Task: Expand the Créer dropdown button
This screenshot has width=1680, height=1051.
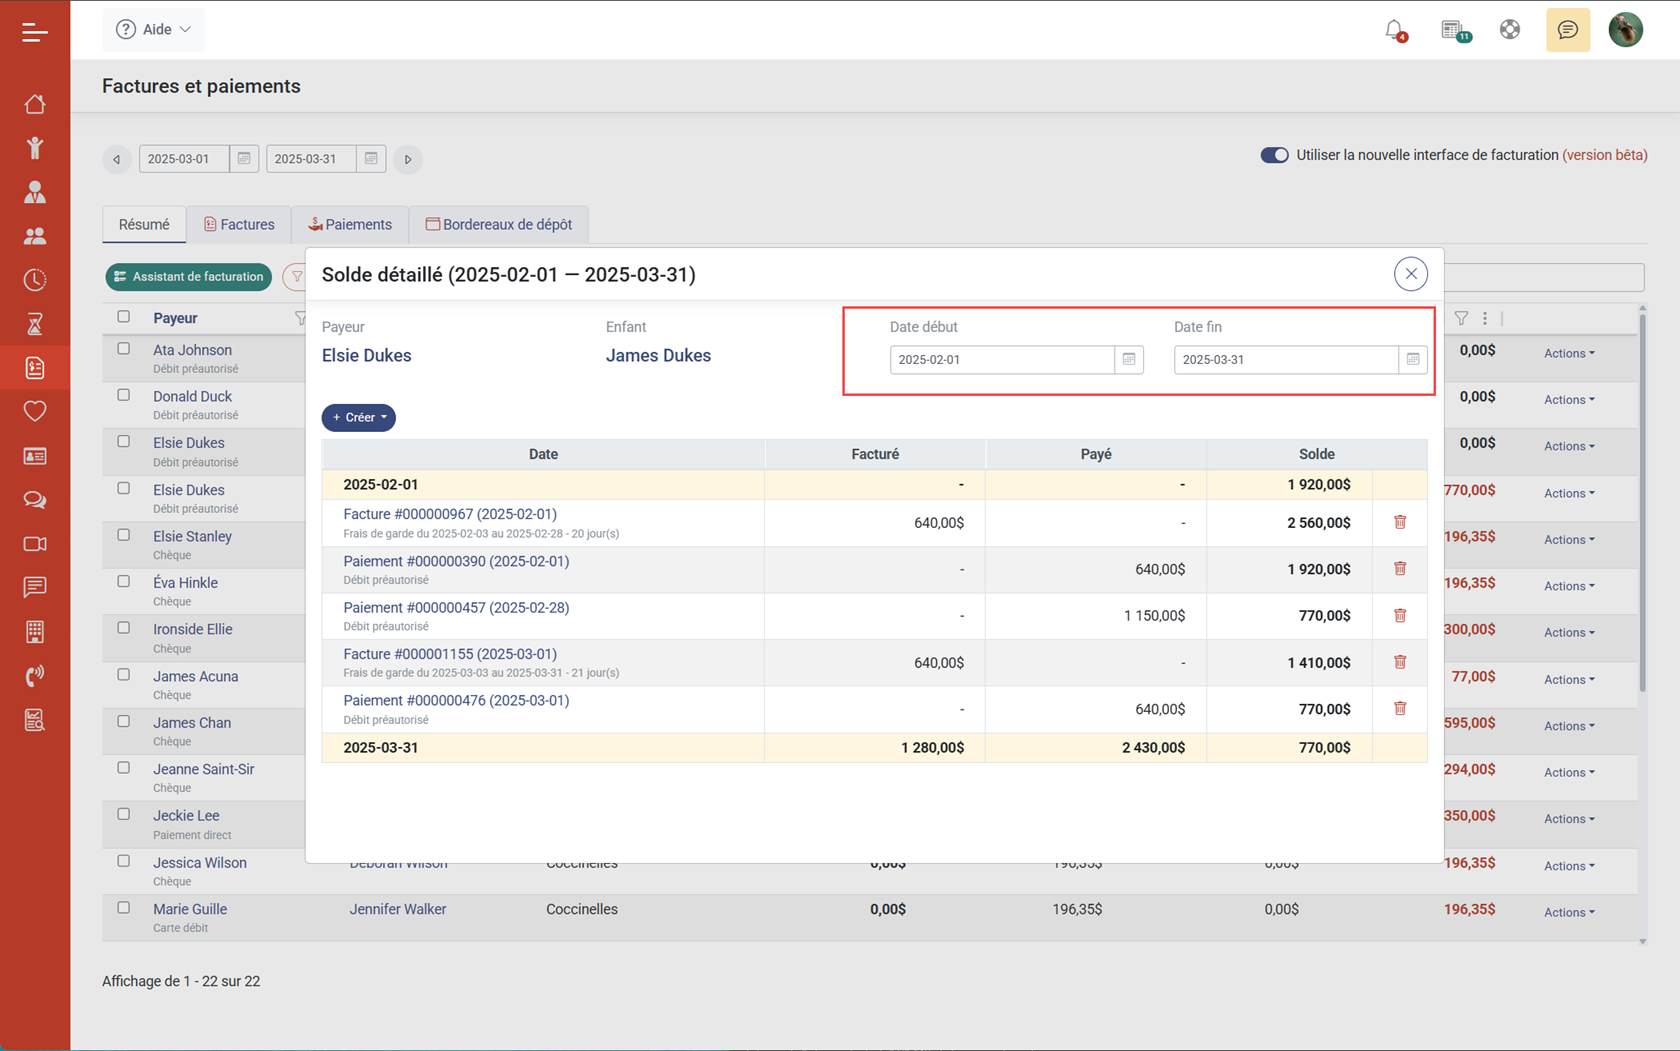Action: [x=359, y=417]
